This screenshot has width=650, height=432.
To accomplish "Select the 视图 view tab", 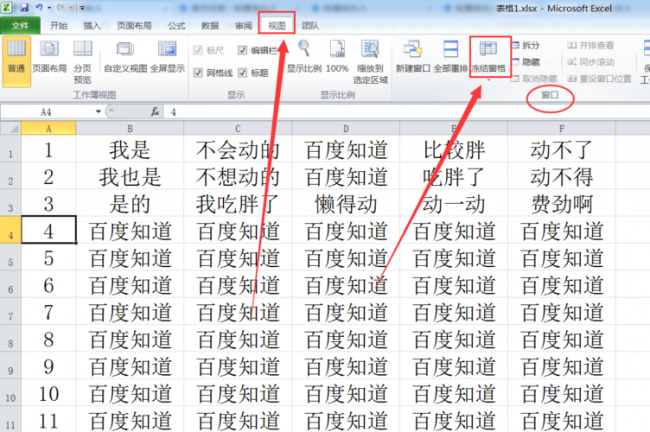I will pyautogui.click(x=277, y=26).
